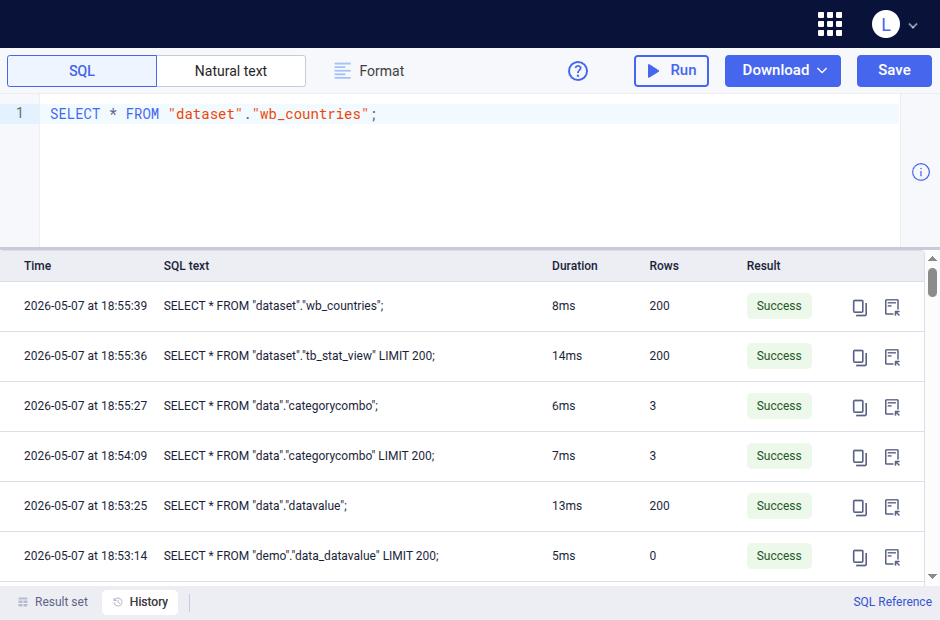This screenshot has width=940, height=620.
Task: Click the Rows column header
Action: click(664, 266)
